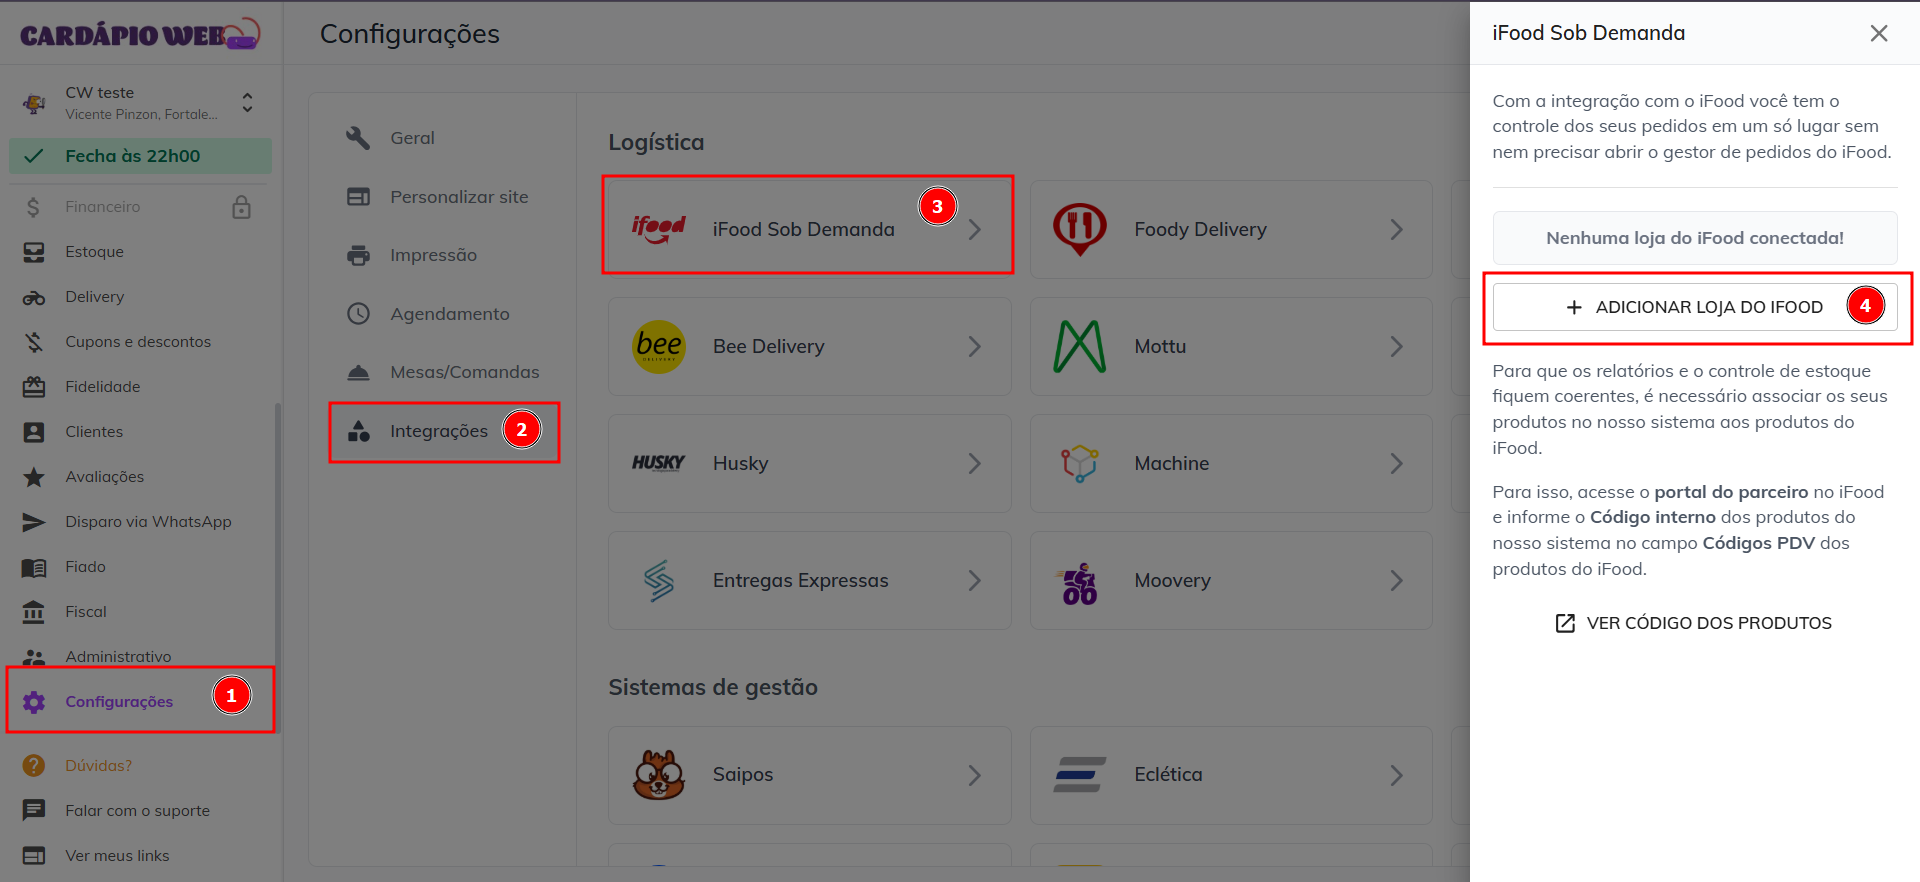
Task: Expand the Foody Delivery chevron arrow
Action: click(x=1396, y=230)
